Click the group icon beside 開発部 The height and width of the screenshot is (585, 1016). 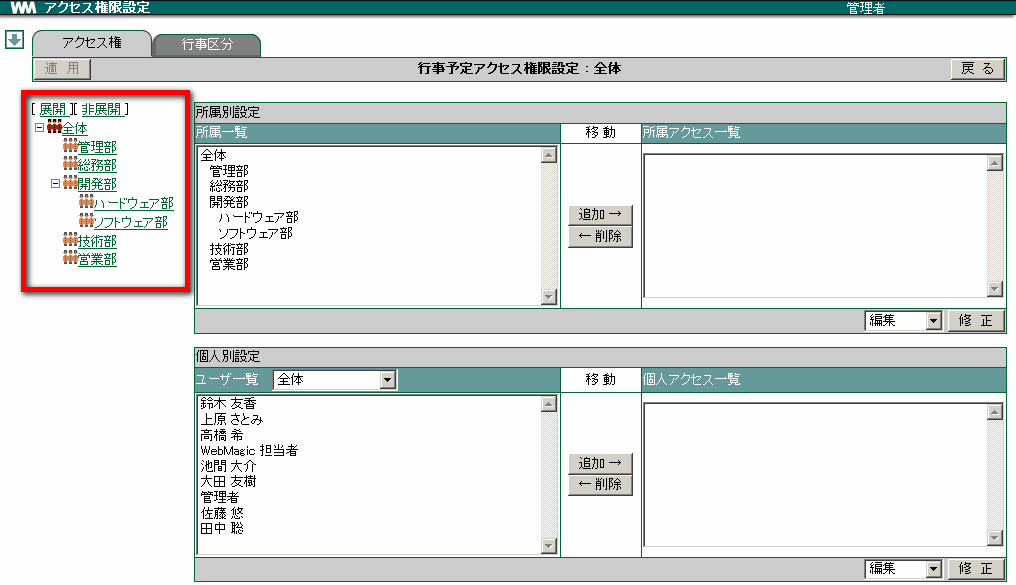(70, 183)
